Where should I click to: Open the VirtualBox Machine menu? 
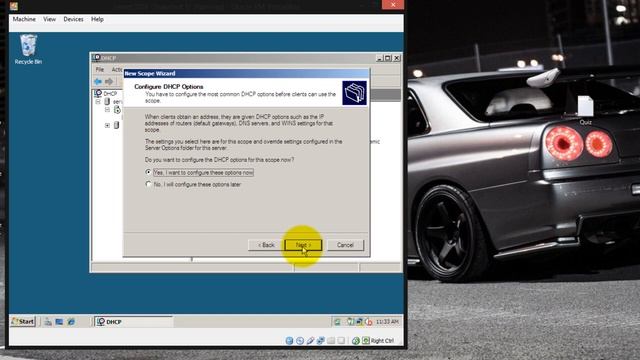click(24, 19)
